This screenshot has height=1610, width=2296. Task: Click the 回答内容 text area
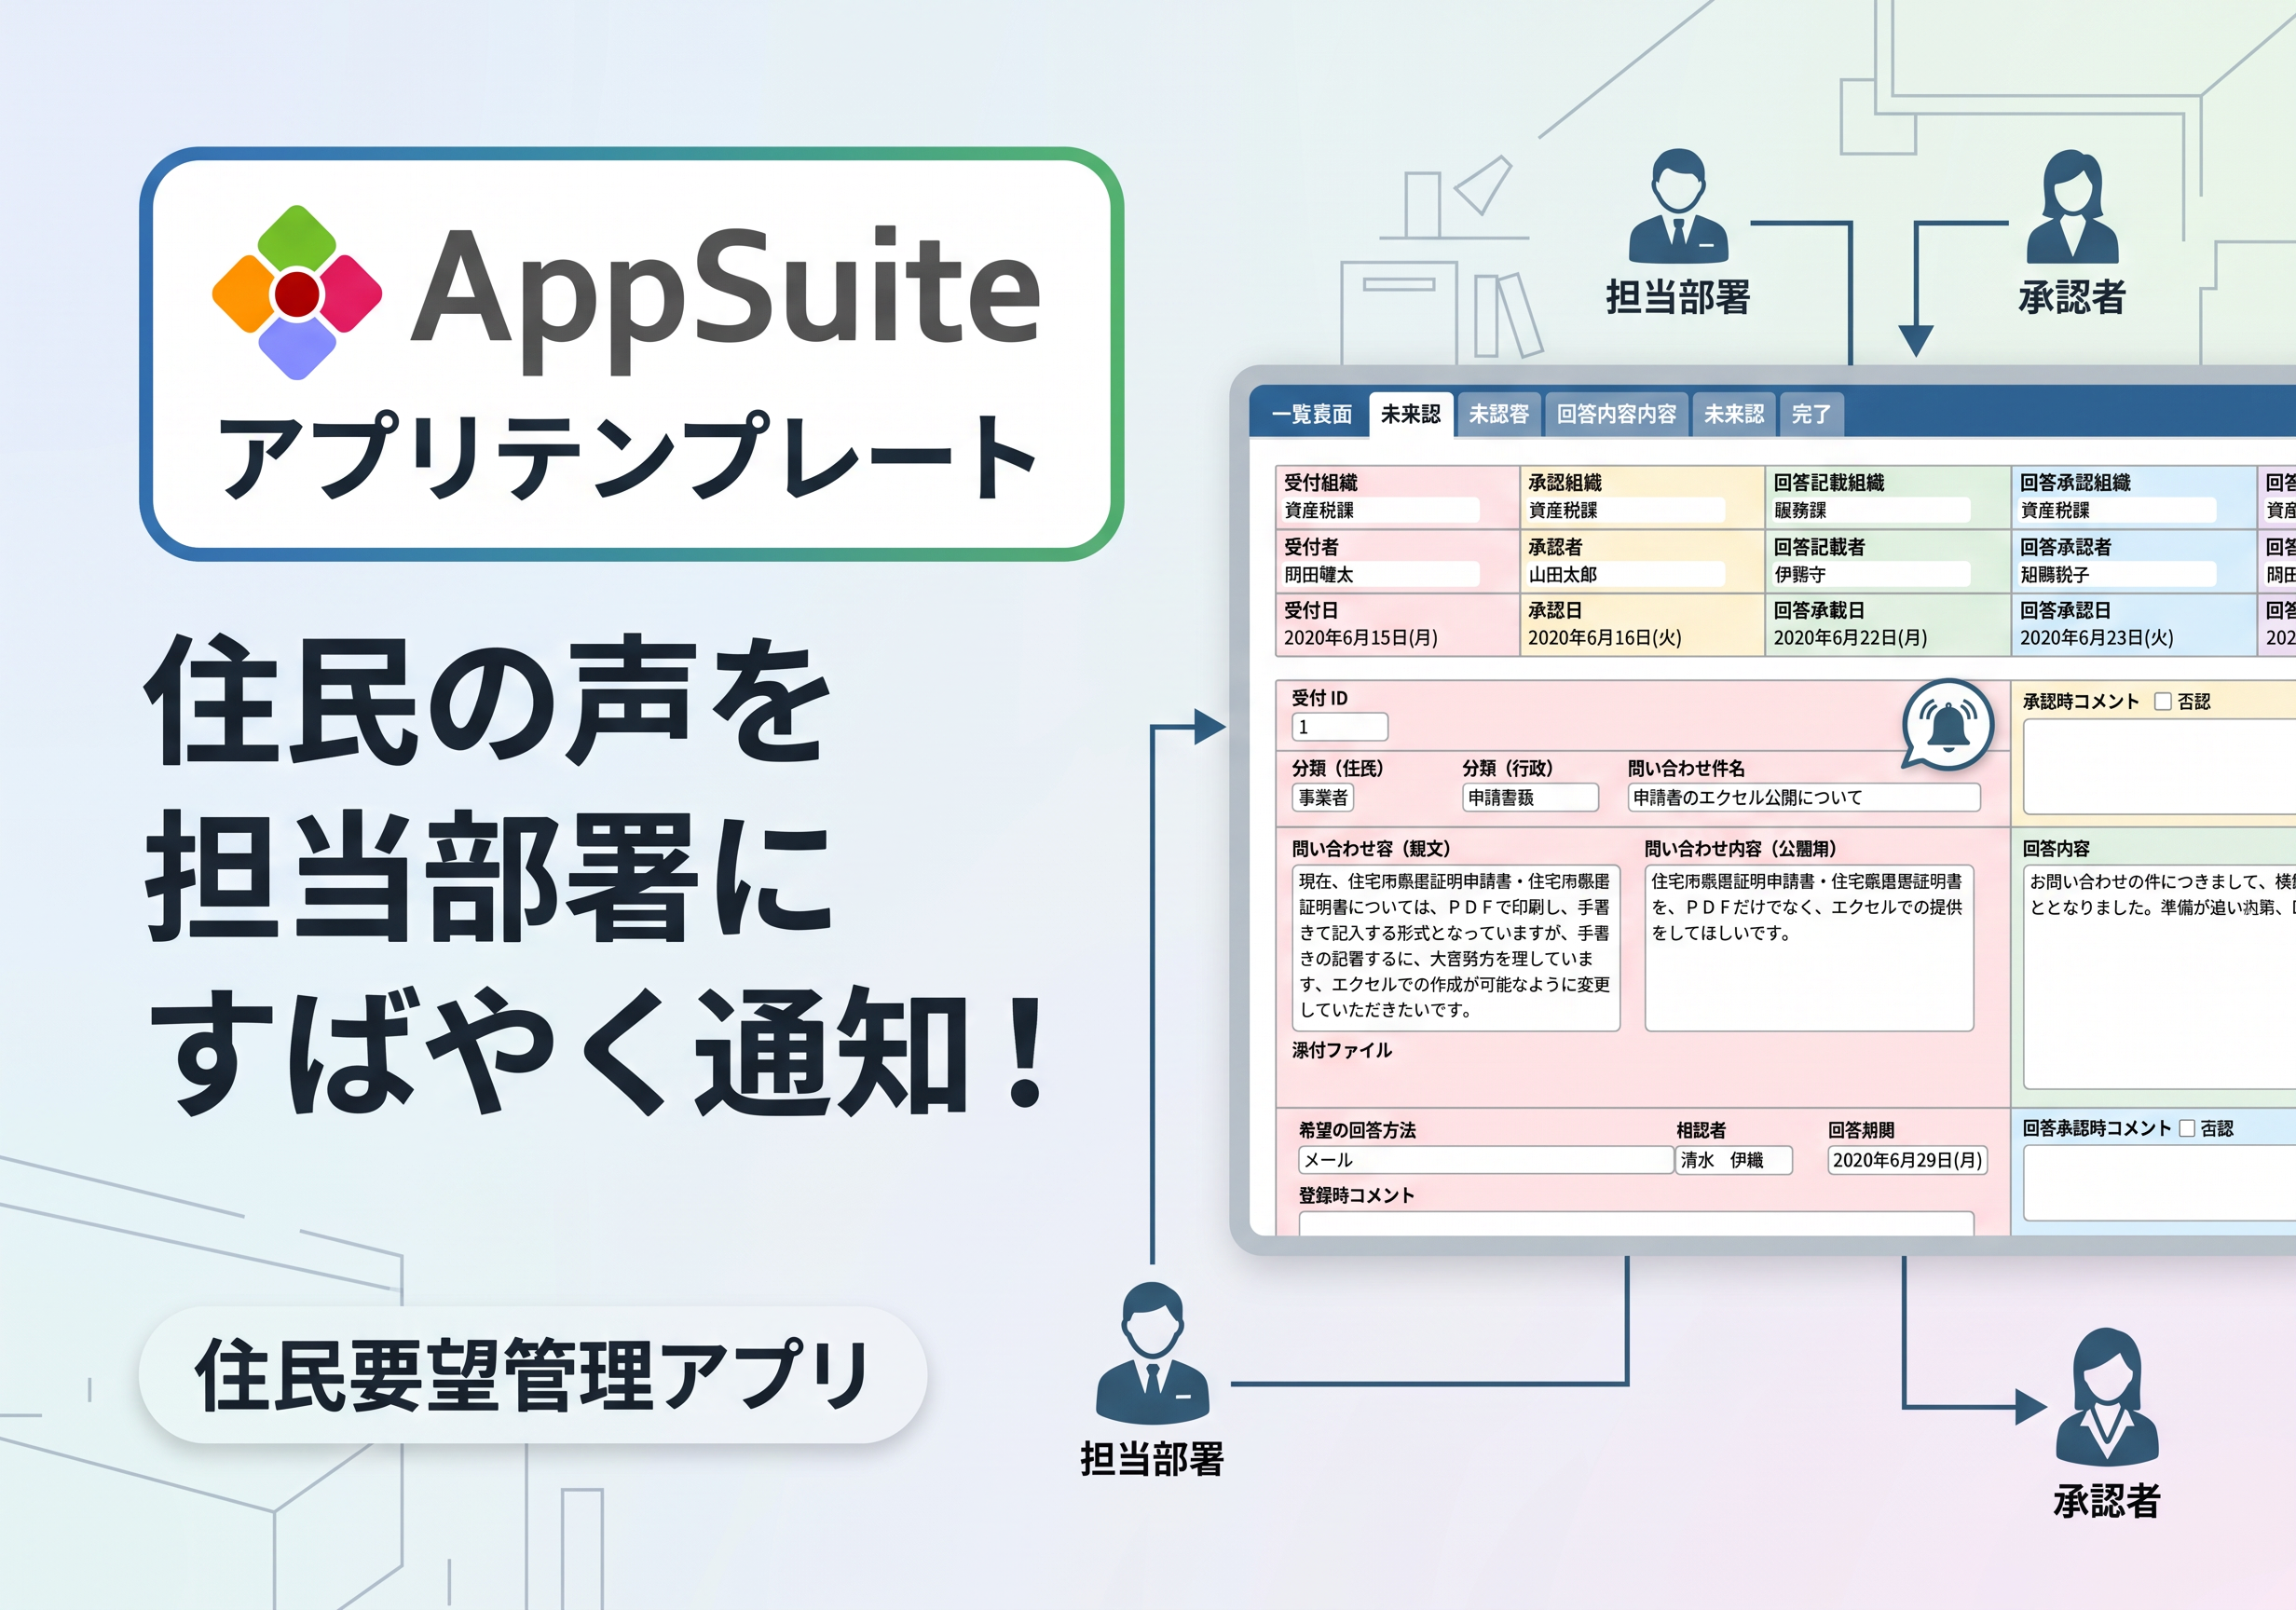pyautogui.click(x=2160, y=977)
